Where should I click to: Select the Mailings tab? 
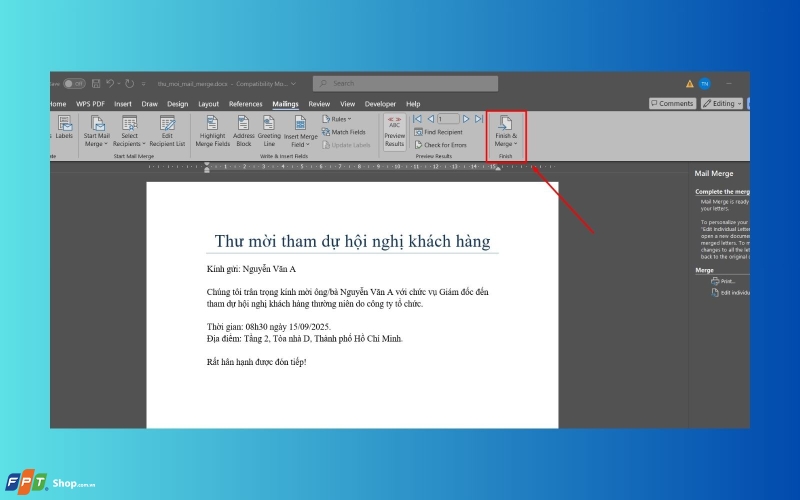[x=285, y=104]
